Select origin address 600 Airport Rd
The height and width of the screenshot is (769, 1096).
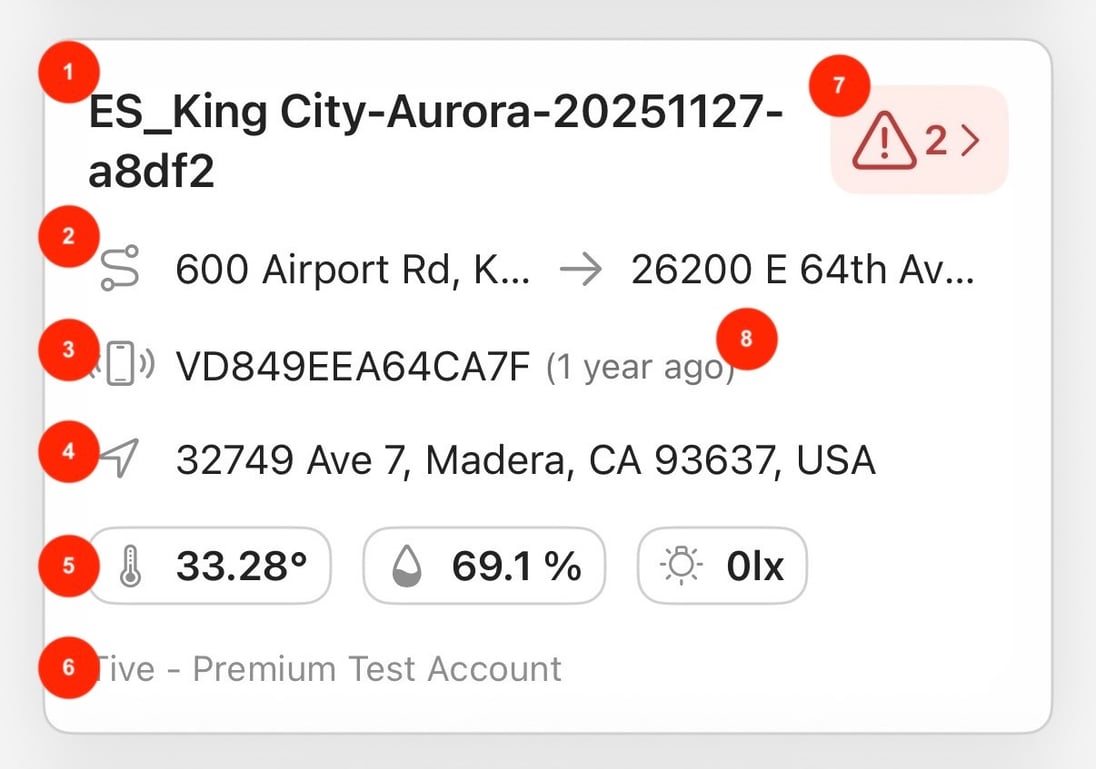click(353, 270)
